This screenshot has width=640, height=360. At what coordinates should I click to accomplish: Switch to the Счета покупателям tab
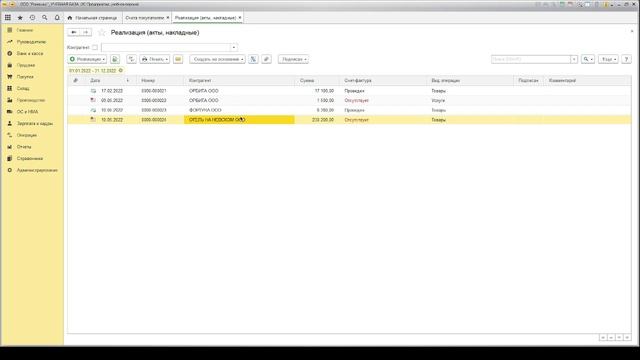pyautogui.click(x=144, y=18)
